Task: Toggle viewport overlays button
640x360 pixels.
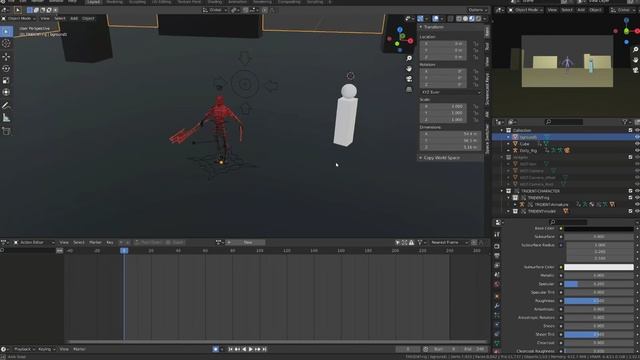Action: tap(436, 18)
